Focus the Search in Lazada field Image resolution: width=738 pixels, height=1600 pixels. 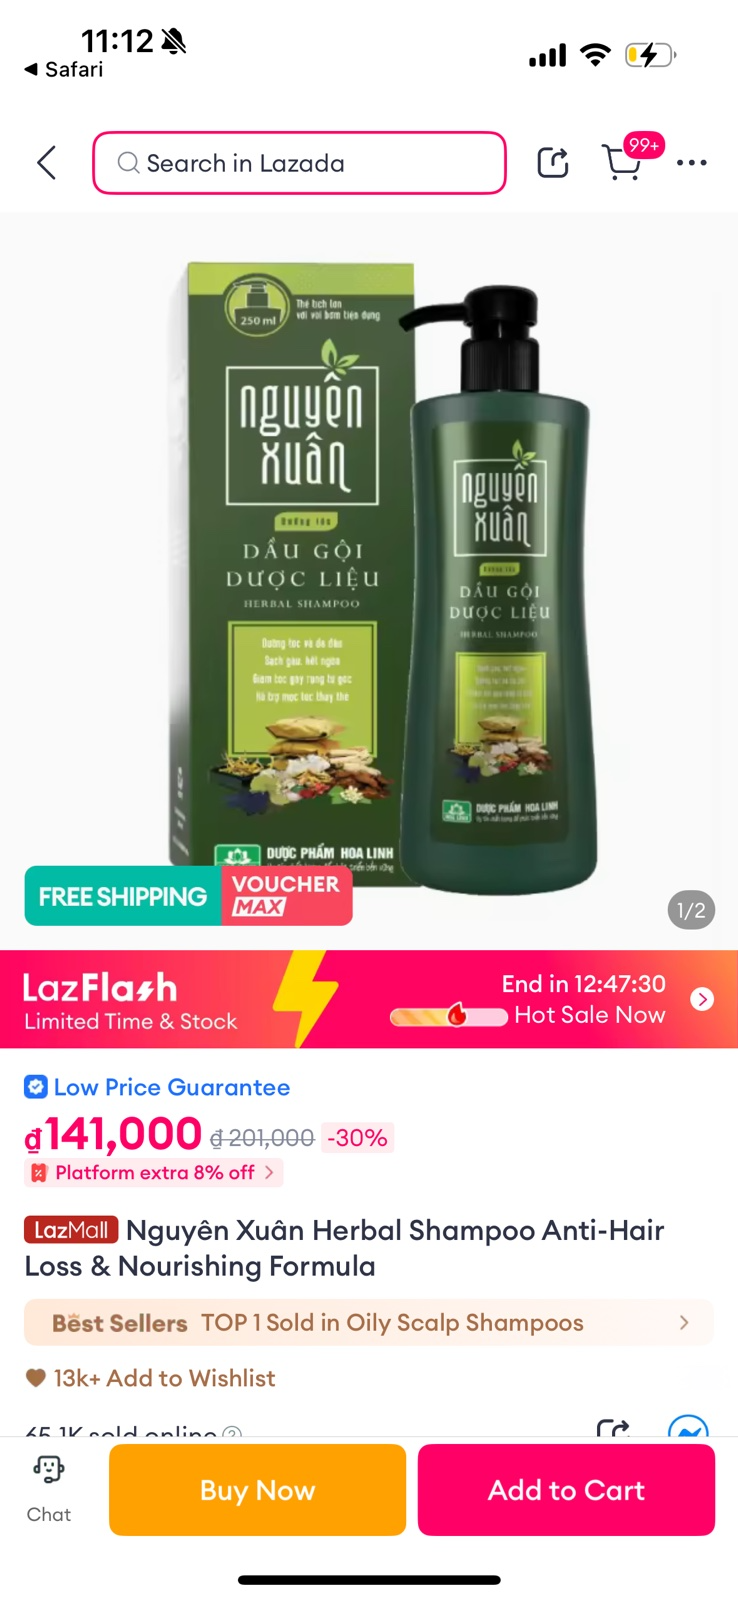[x=299, y=163]
